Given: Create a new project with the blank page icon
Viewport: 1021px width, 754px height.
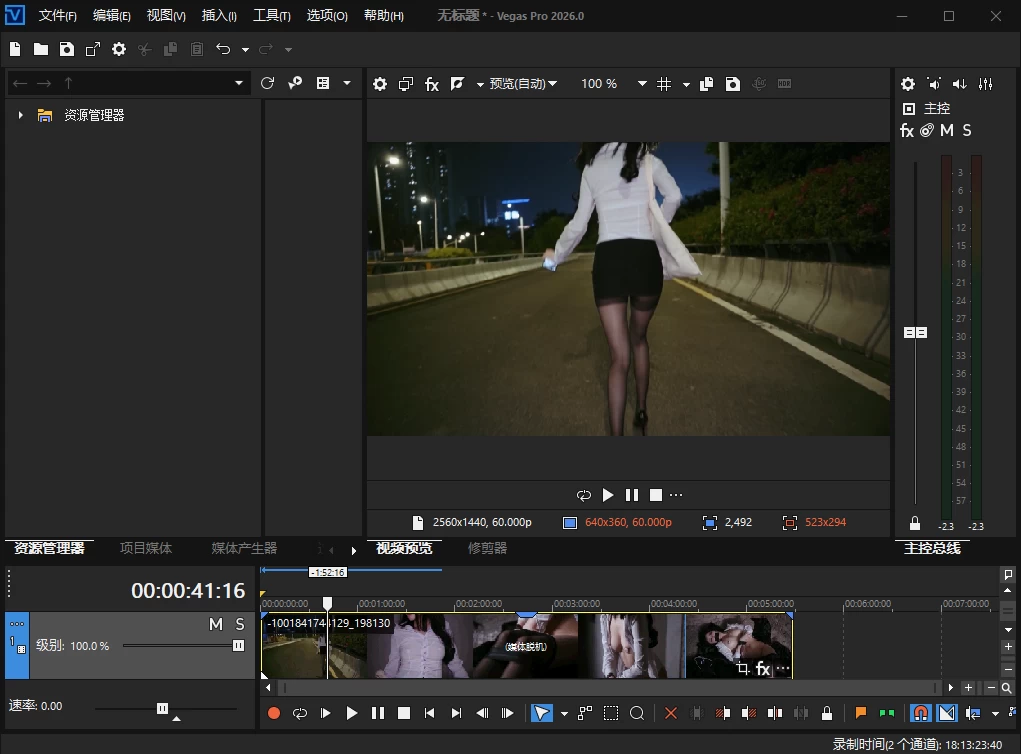Looking at the screenshot, I should click(15, 49).
